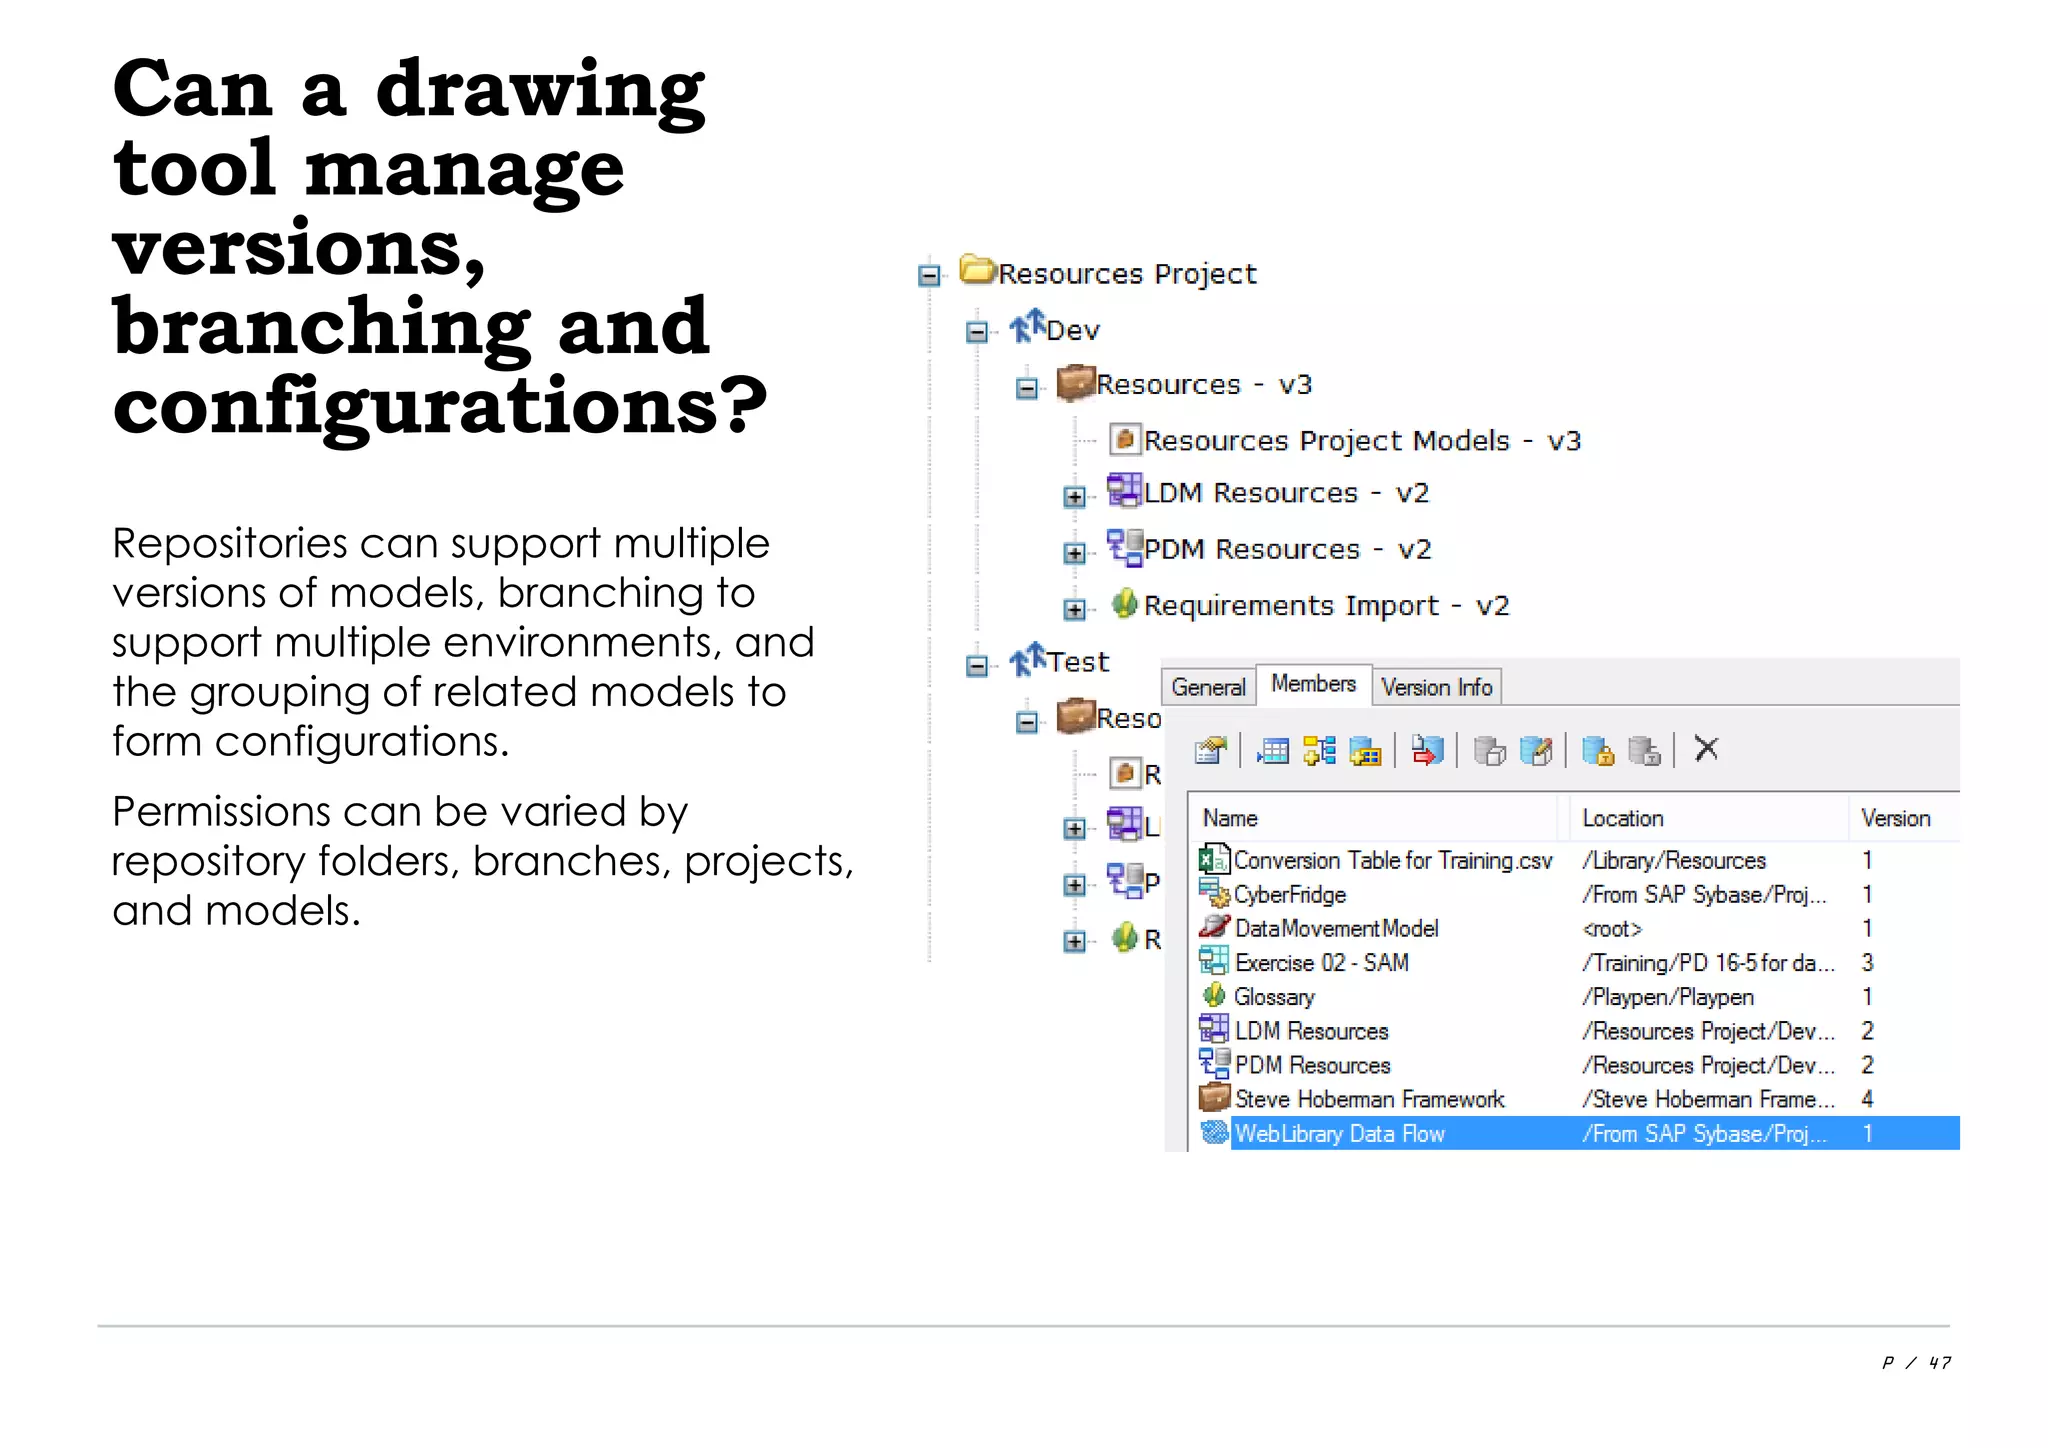Open the Version Info tab
2048x1448 pixels.
(x=1436, y=687)
